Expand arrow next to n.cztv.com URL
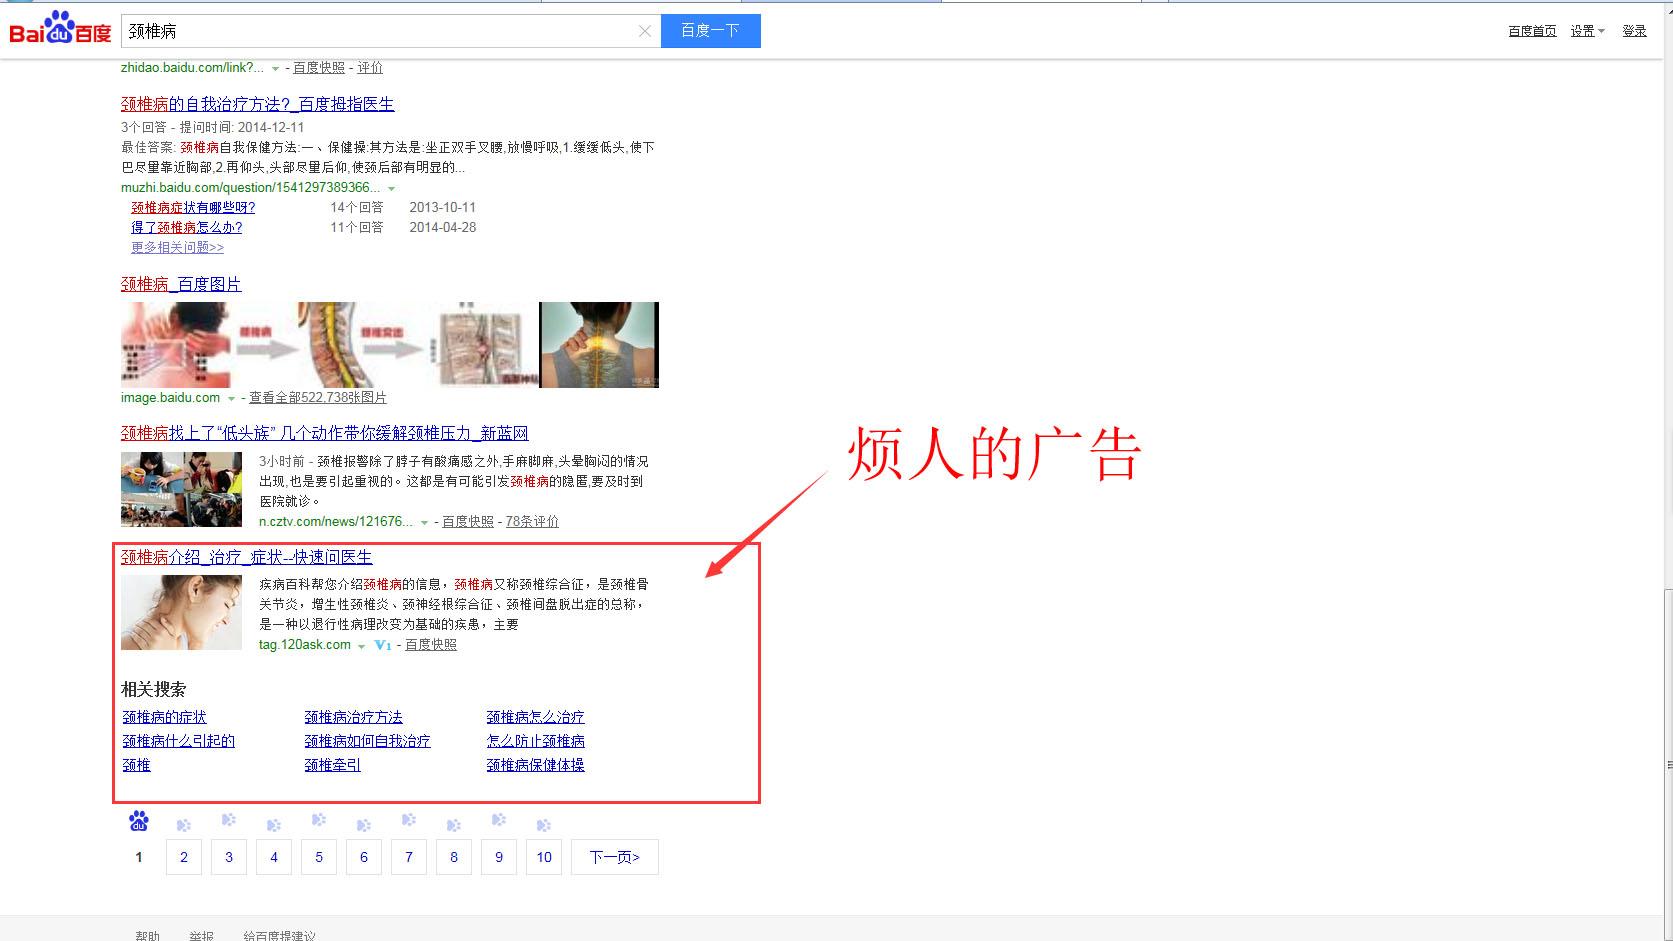The height and width of the screenshot is (941, 1673). (424, 523)
